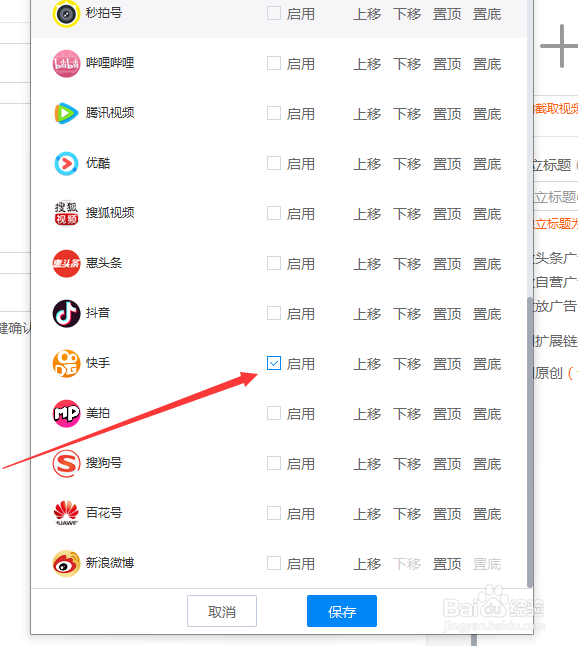Image resolution: width=578 pixels, height=646 pixels.
Task: Click the 哔哩哔哩 bilibili icon
Action: pyautogui.click(x=66, y=63)
